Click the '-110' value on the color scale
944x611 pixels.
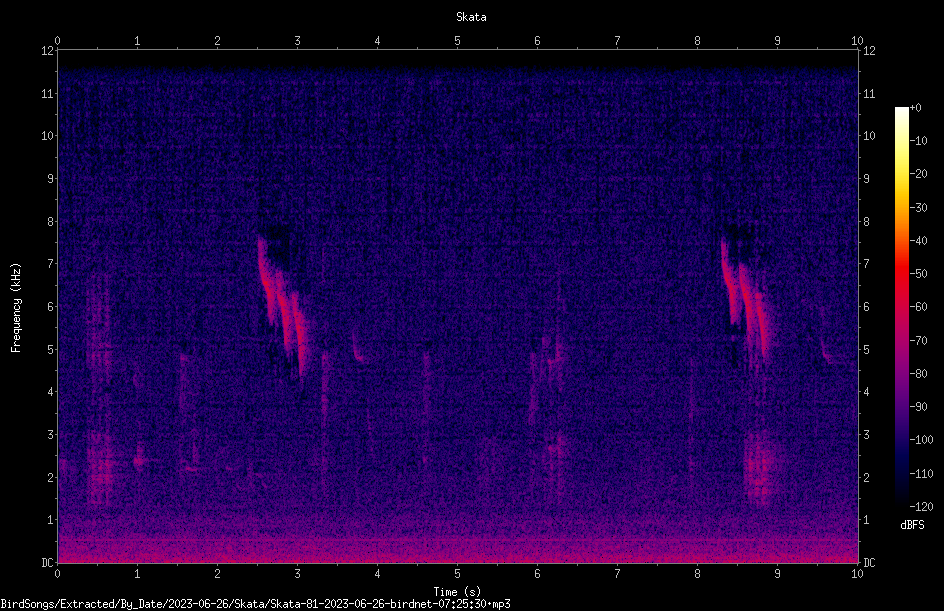921,474
